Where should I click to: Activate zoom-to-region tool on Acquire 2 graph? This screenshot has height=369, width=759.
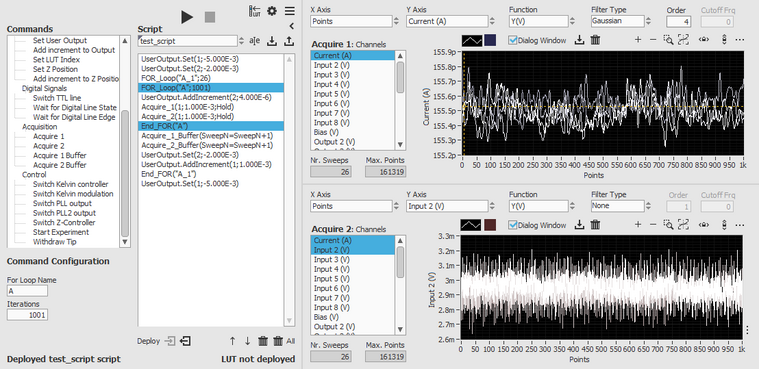tap(668, 225)
